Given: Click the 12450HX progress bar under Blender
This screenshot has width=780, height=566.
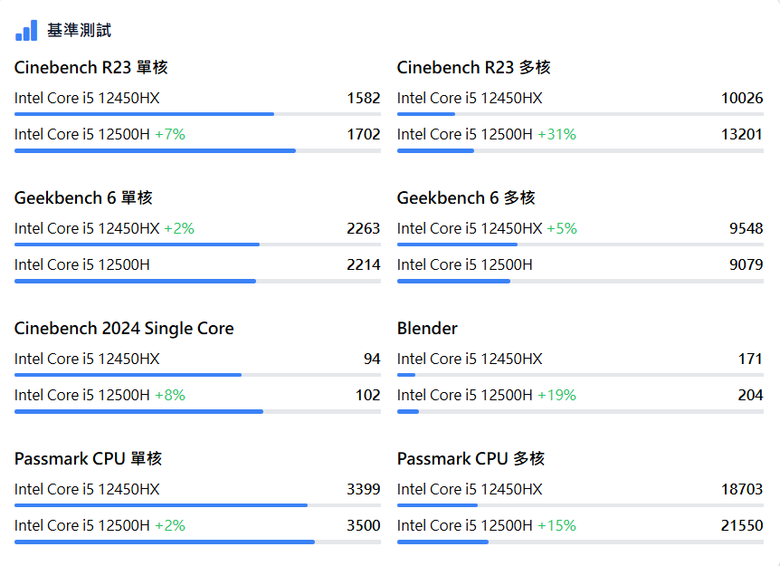Looking at the screenshot, I should tap(580, 375).
